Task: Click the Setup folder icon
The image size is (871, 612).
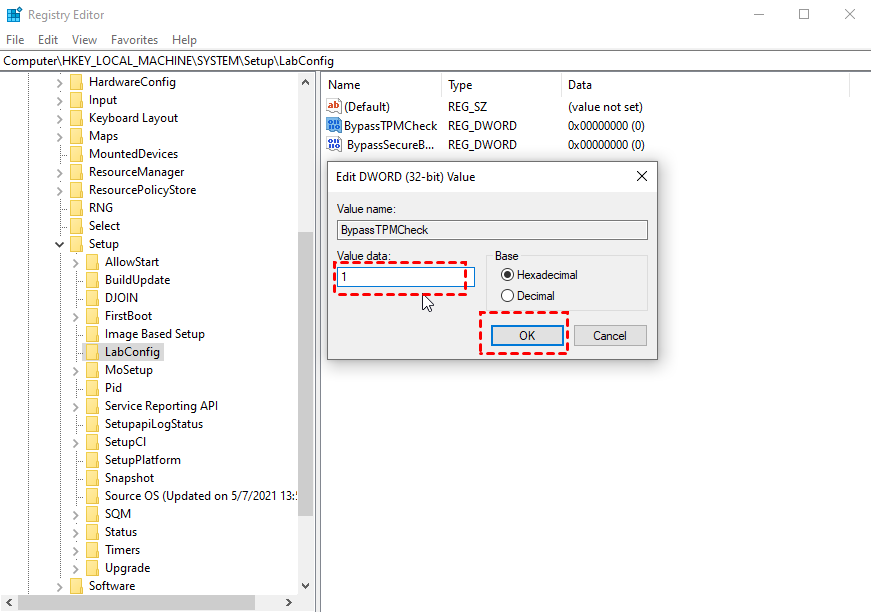Action: coord(77,244)
